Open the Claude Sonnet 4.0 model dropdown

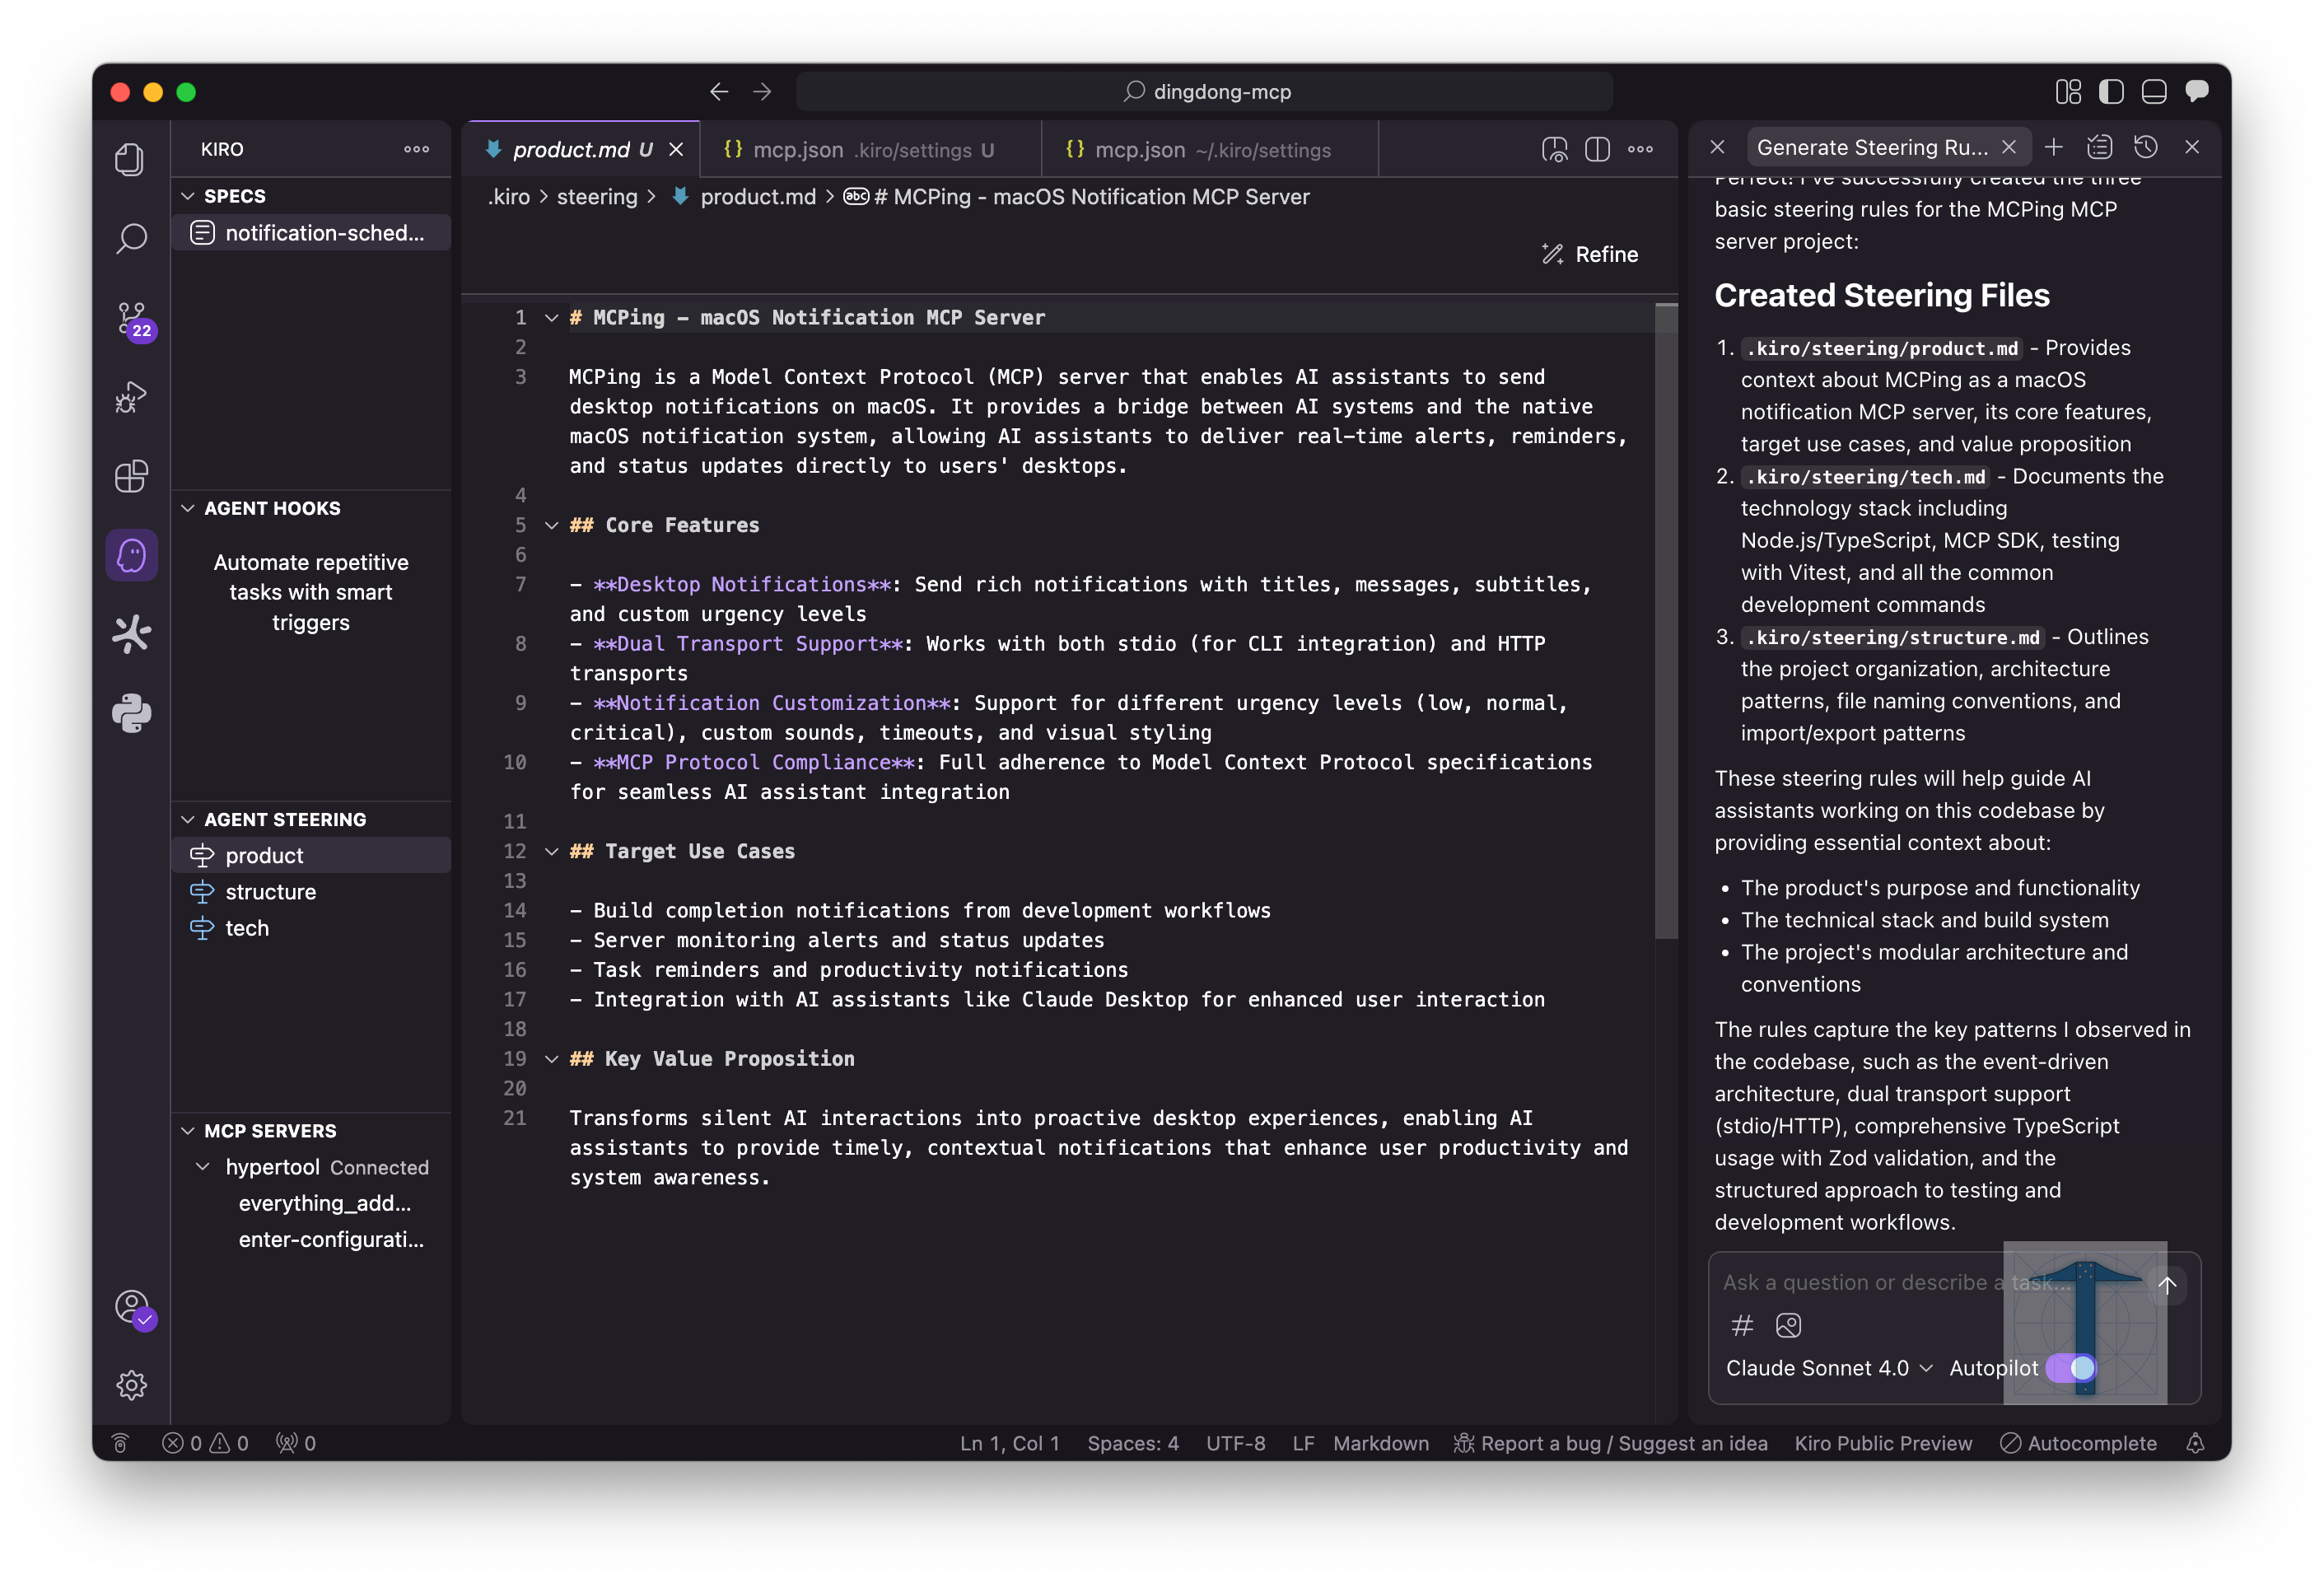pyautogui.click(x=1828, y=1367)
